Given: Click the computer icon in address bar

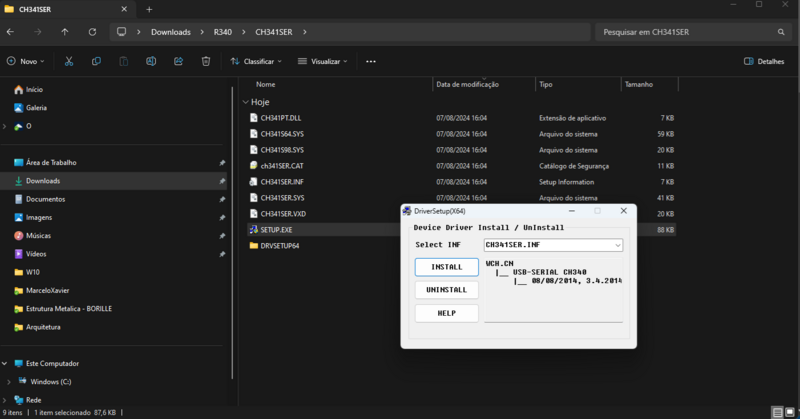Looking at the screenshot, I should [121, 32].
